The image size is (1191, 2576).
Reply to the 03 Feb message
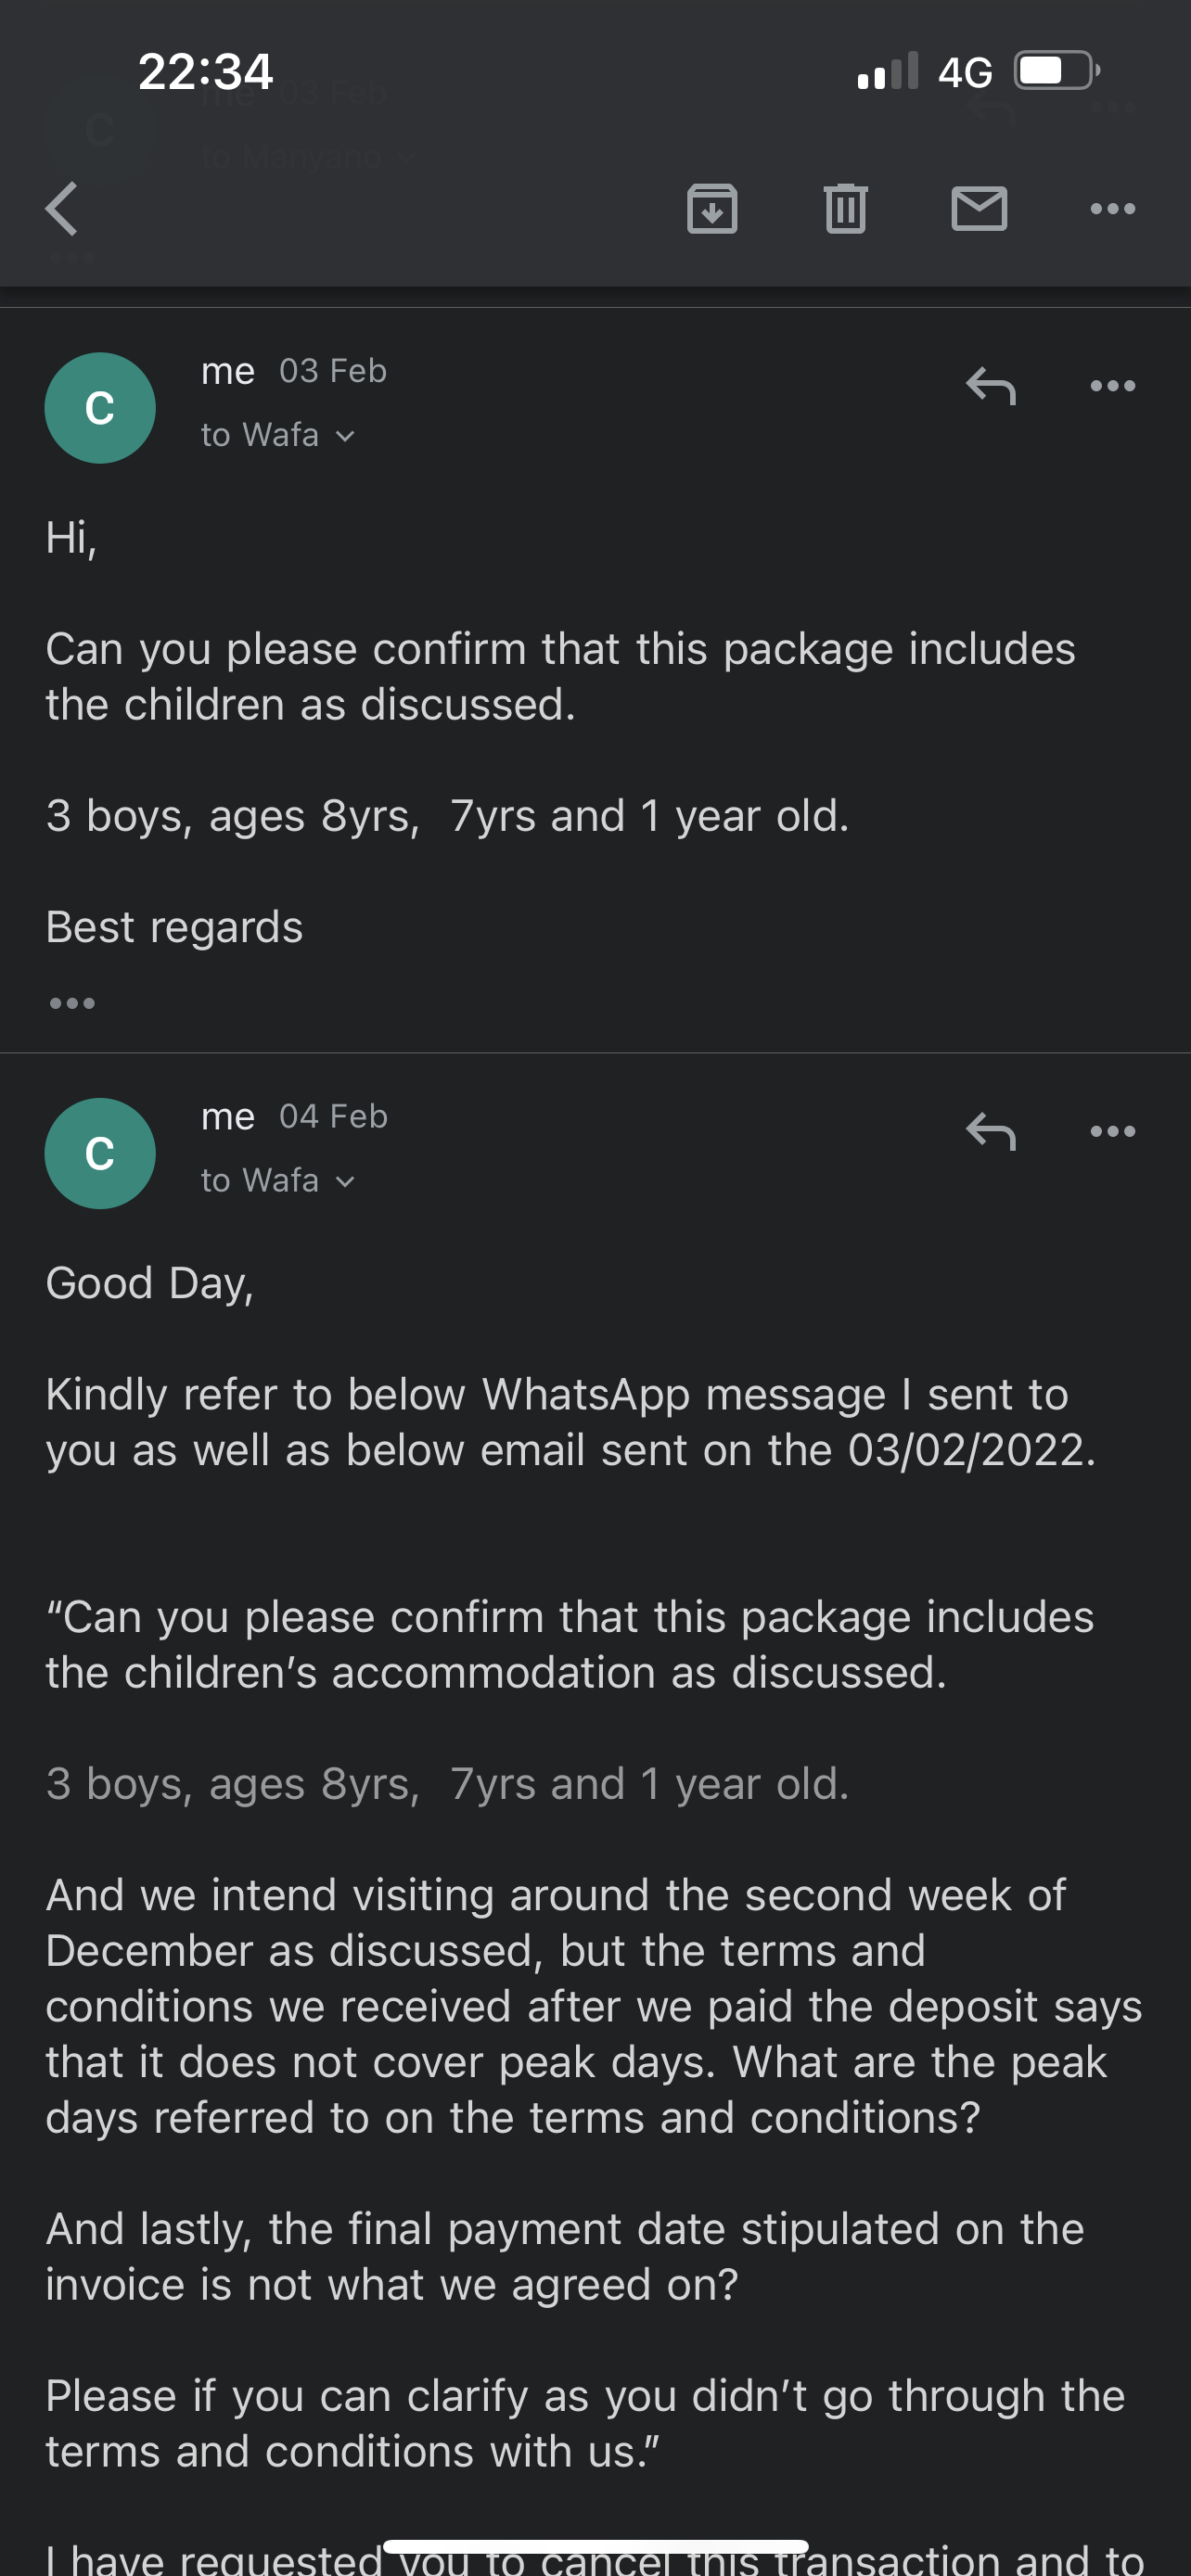click(x=991, y=385)
